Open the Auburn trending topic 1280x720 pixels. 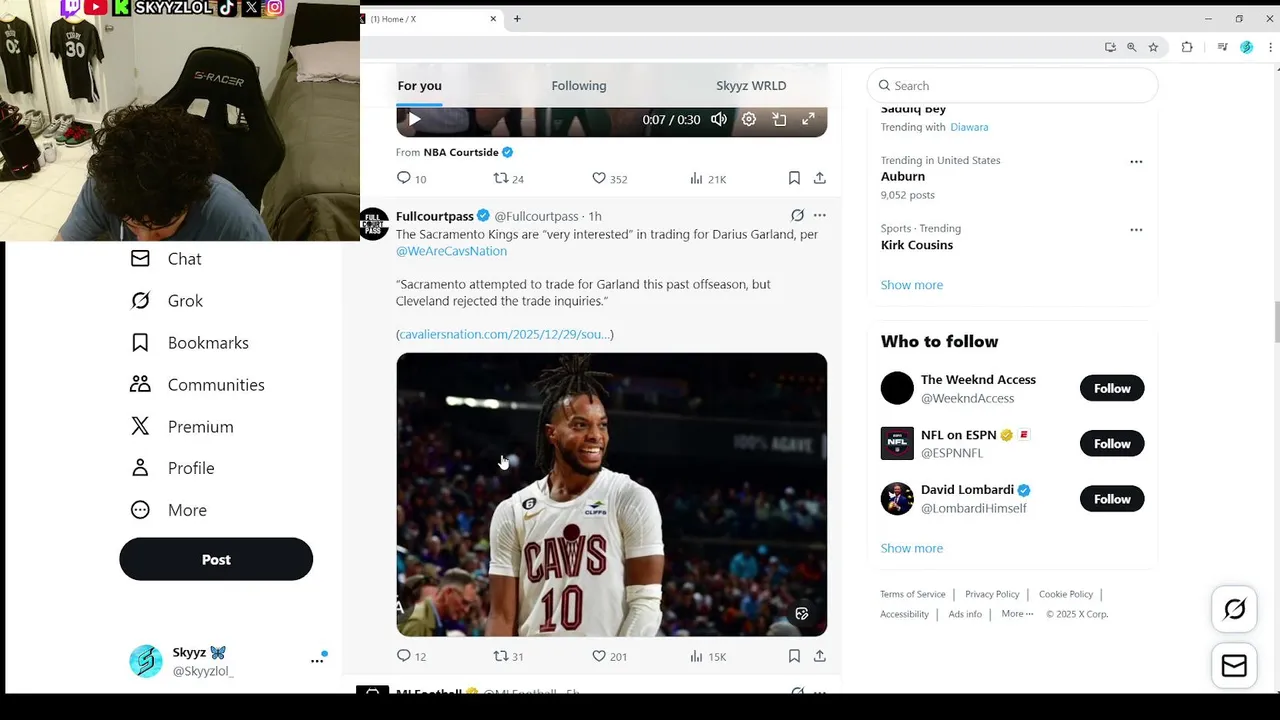coord(903,177)
